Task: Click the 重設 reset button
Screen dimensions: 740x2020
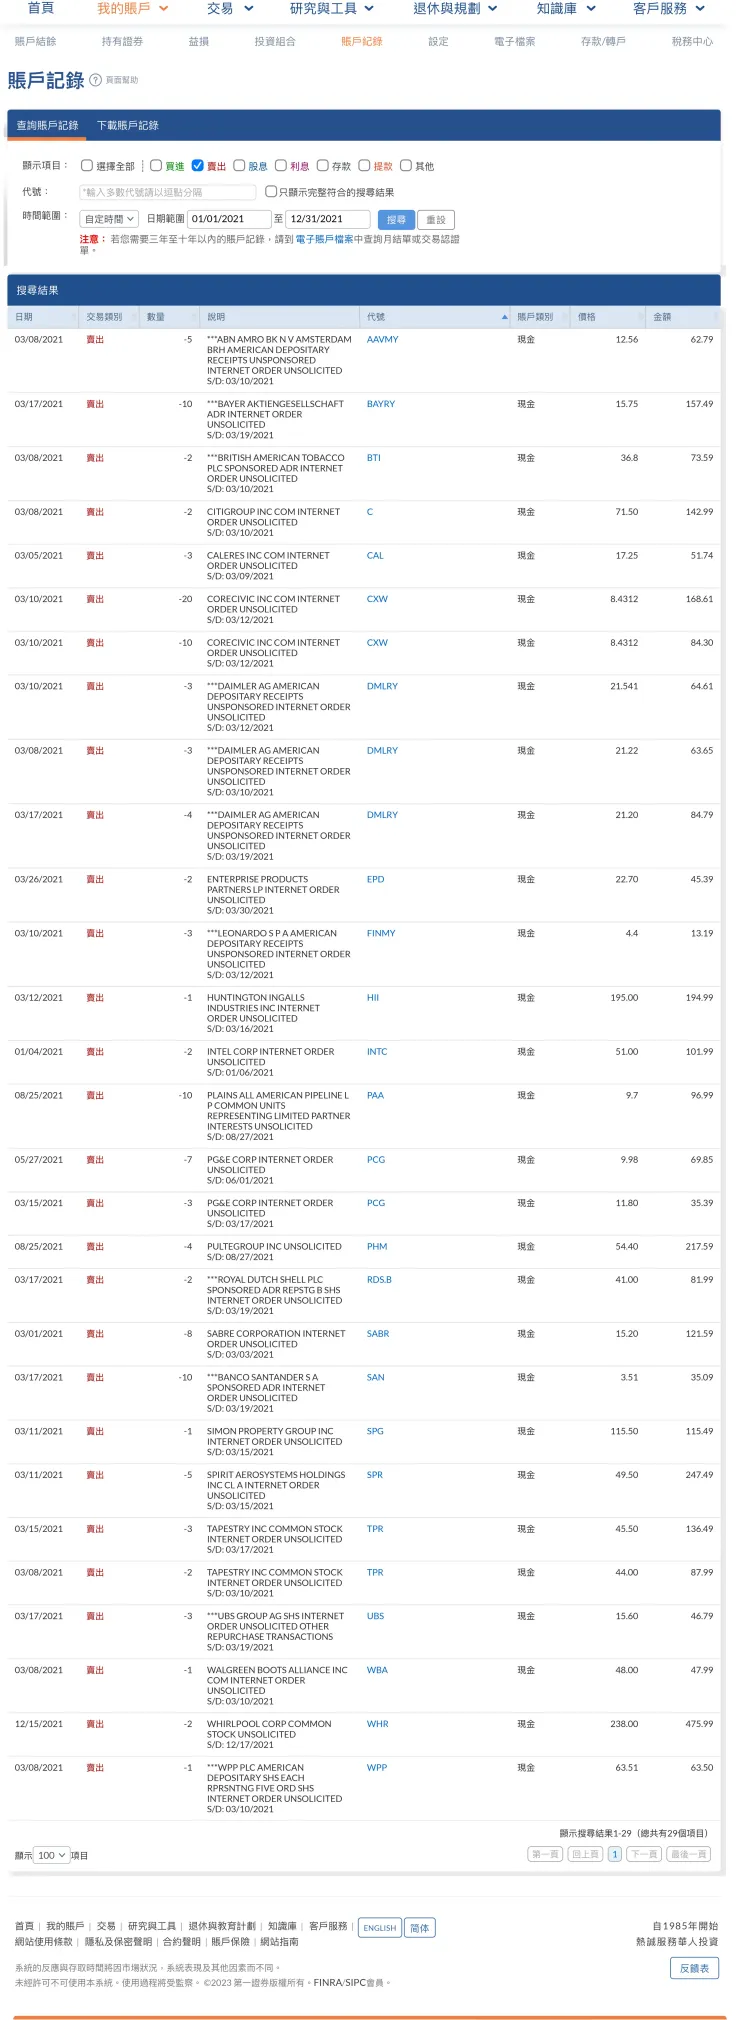Action: tap(436, 219)
